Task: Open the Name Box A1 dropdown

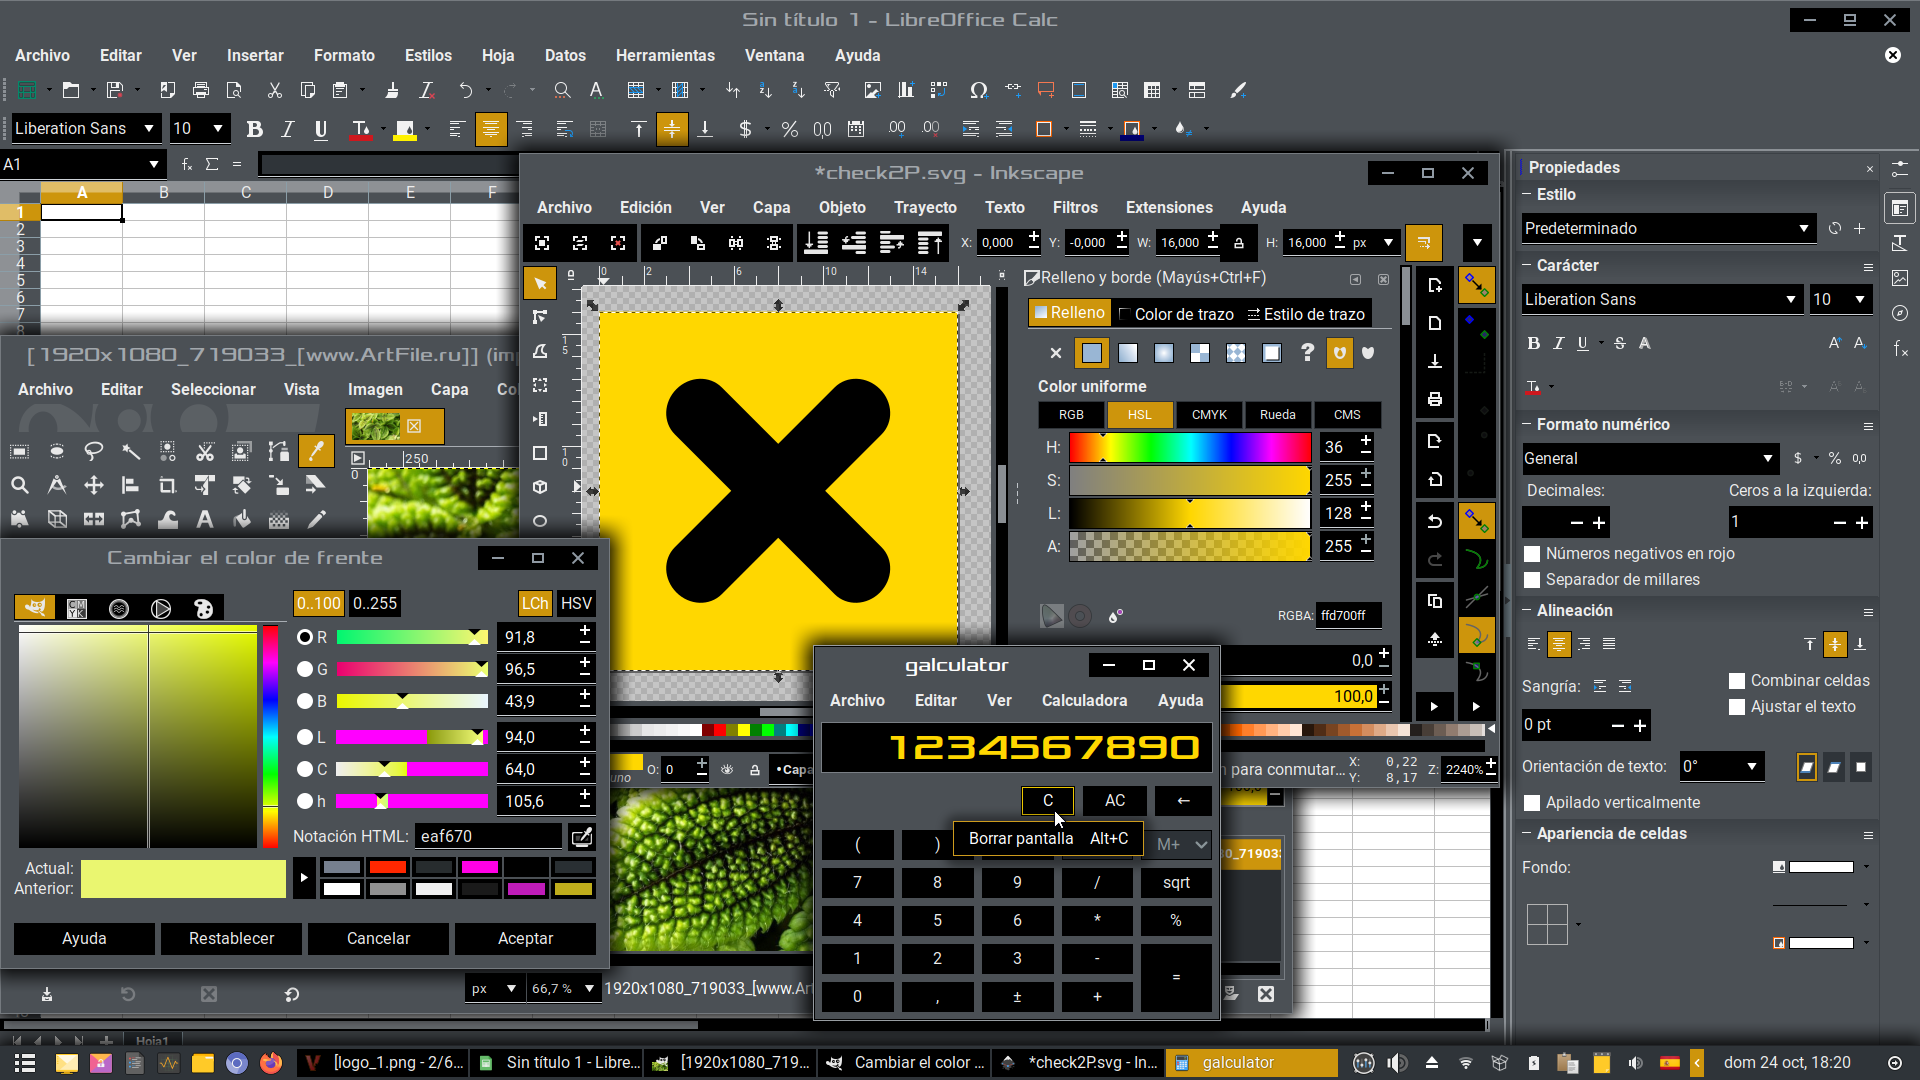Action: 153,165
